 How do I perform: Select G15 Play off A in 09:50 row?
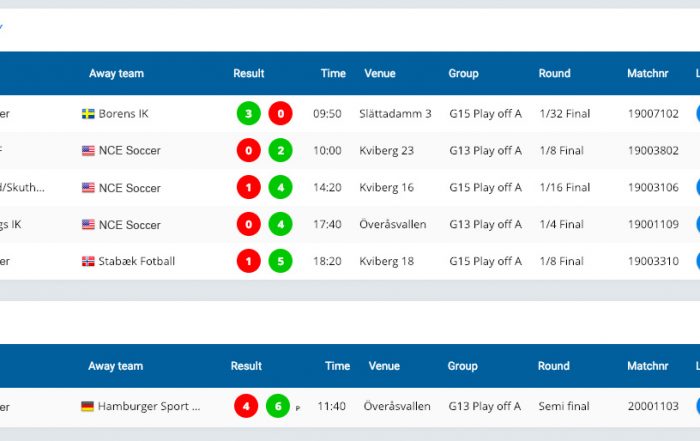pos(486,114)
